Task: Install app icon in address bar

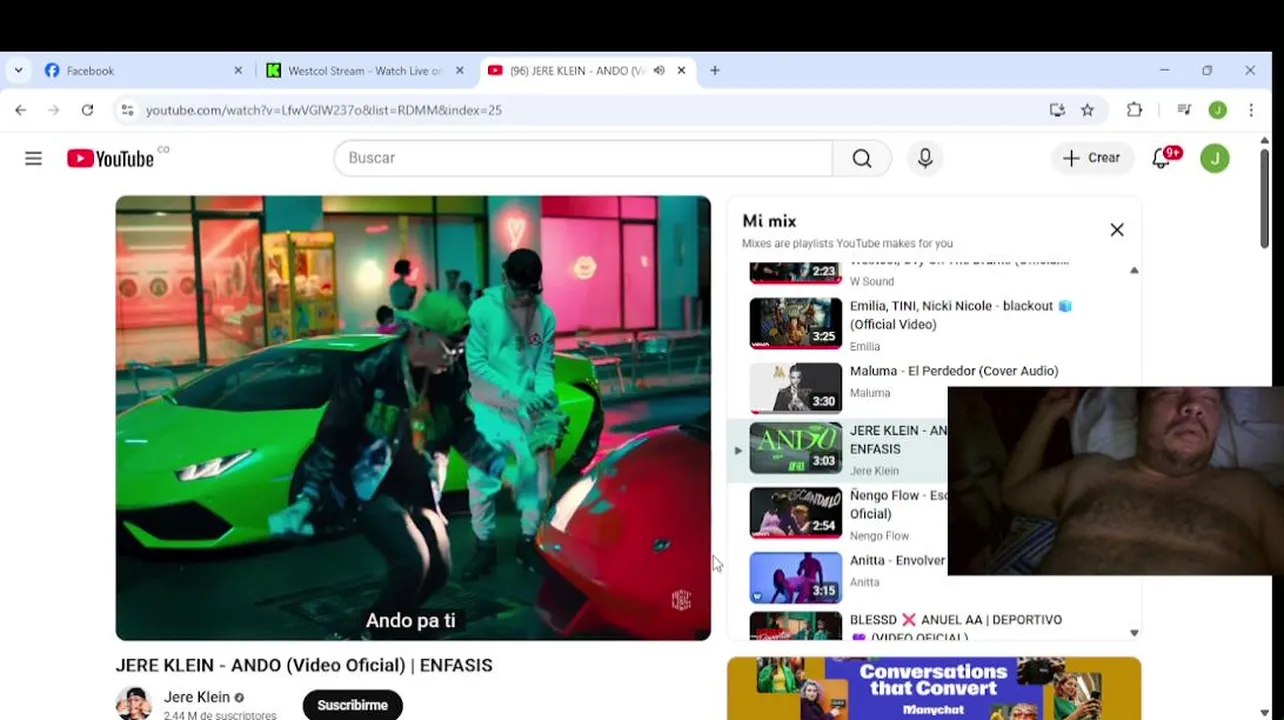Action: (1057, 110)
